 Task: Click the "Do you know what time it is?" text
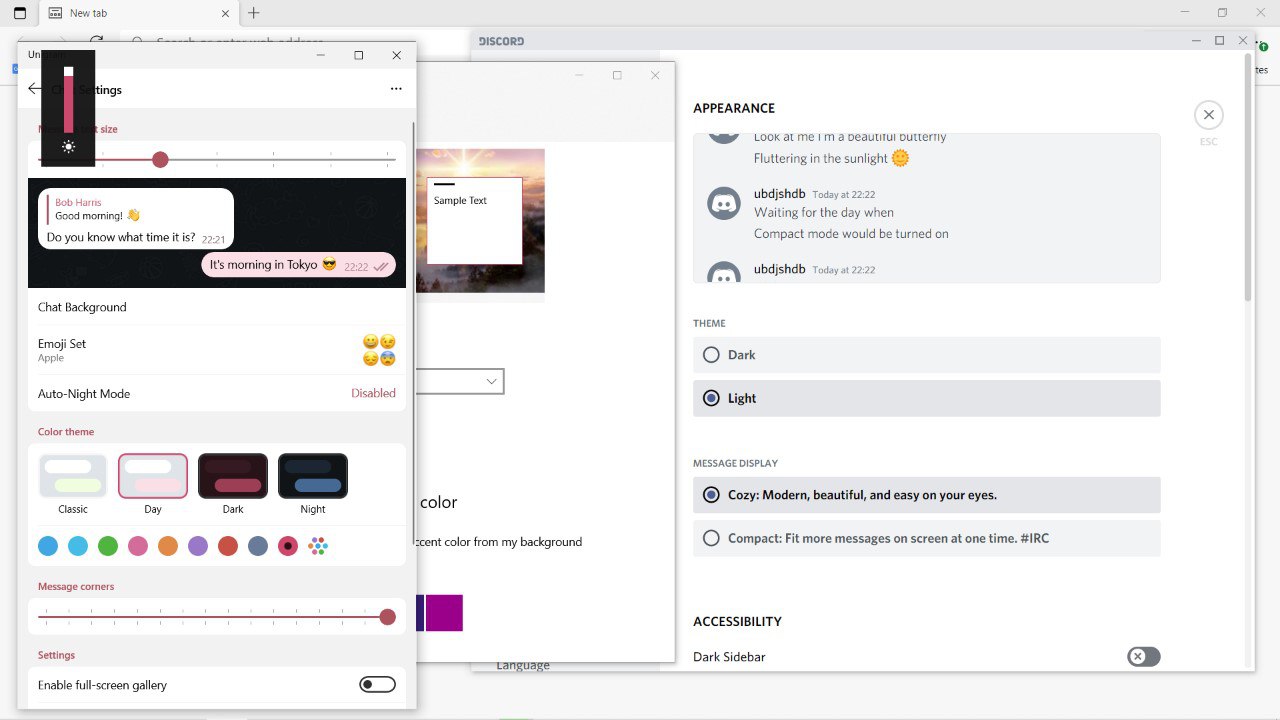(121, 237)
